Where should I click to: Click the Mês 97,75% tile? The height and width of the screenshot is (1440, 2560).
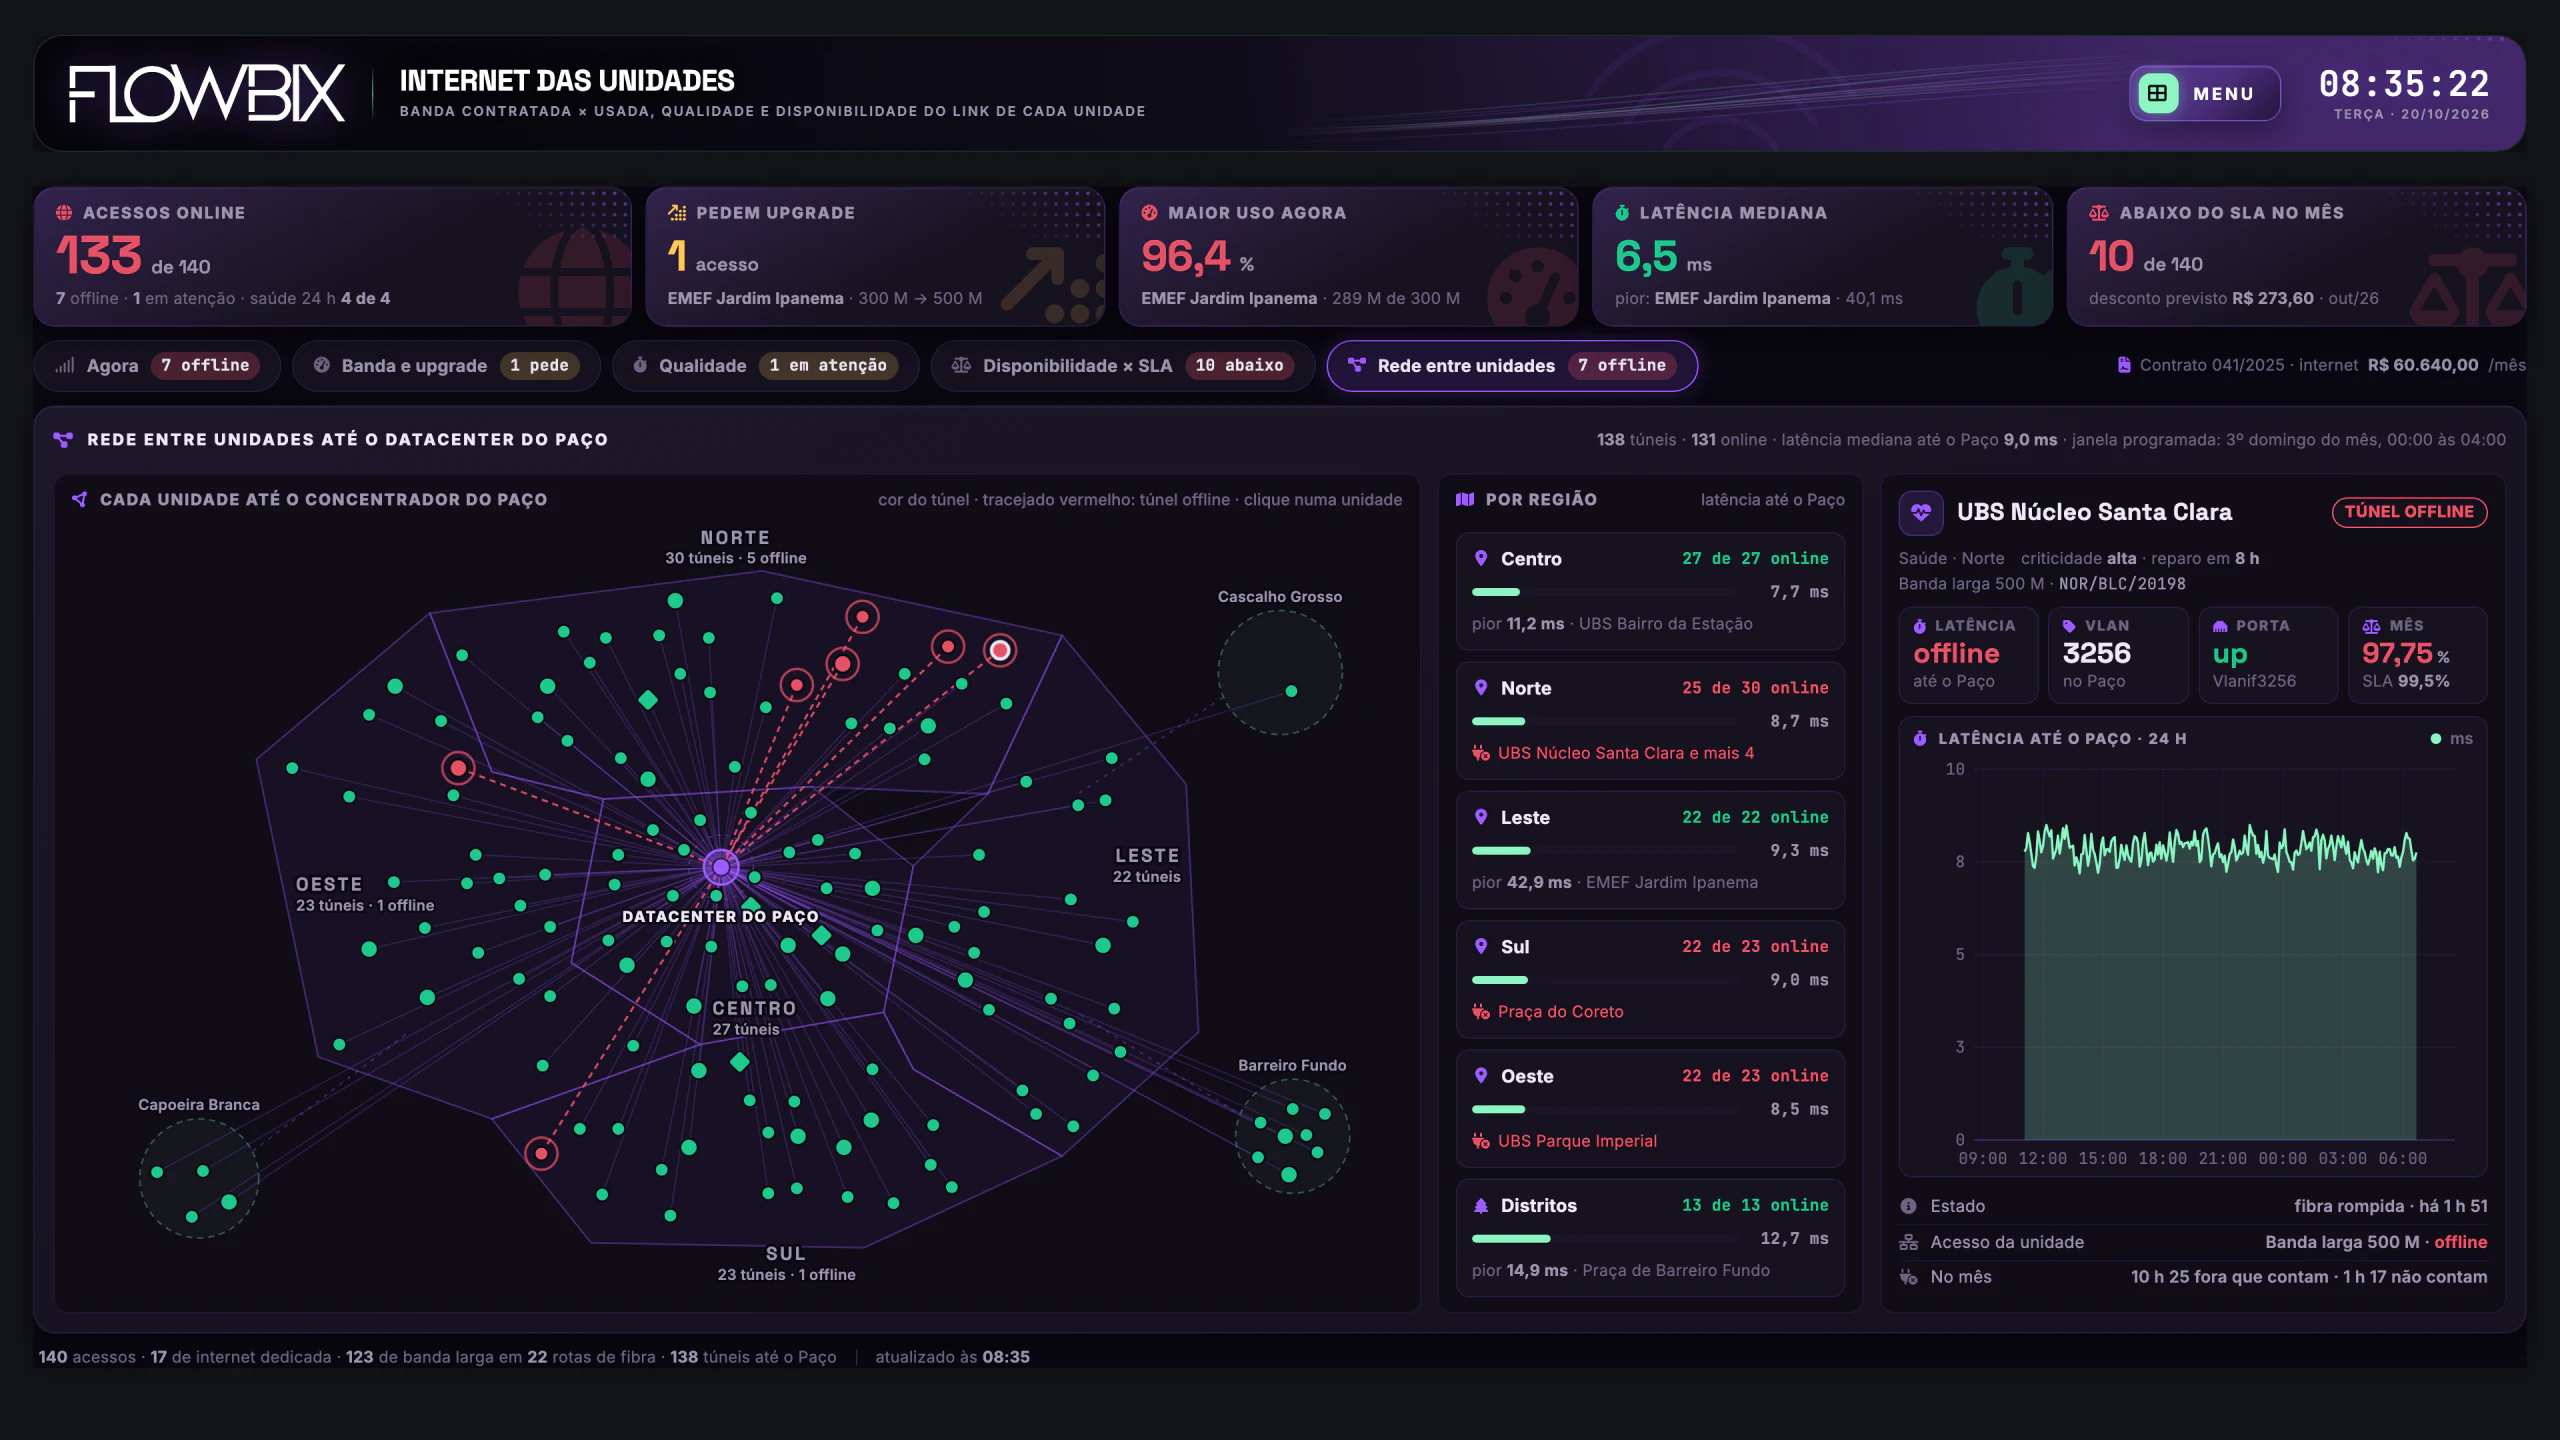pyautogui.click(x=2417, y=654)
